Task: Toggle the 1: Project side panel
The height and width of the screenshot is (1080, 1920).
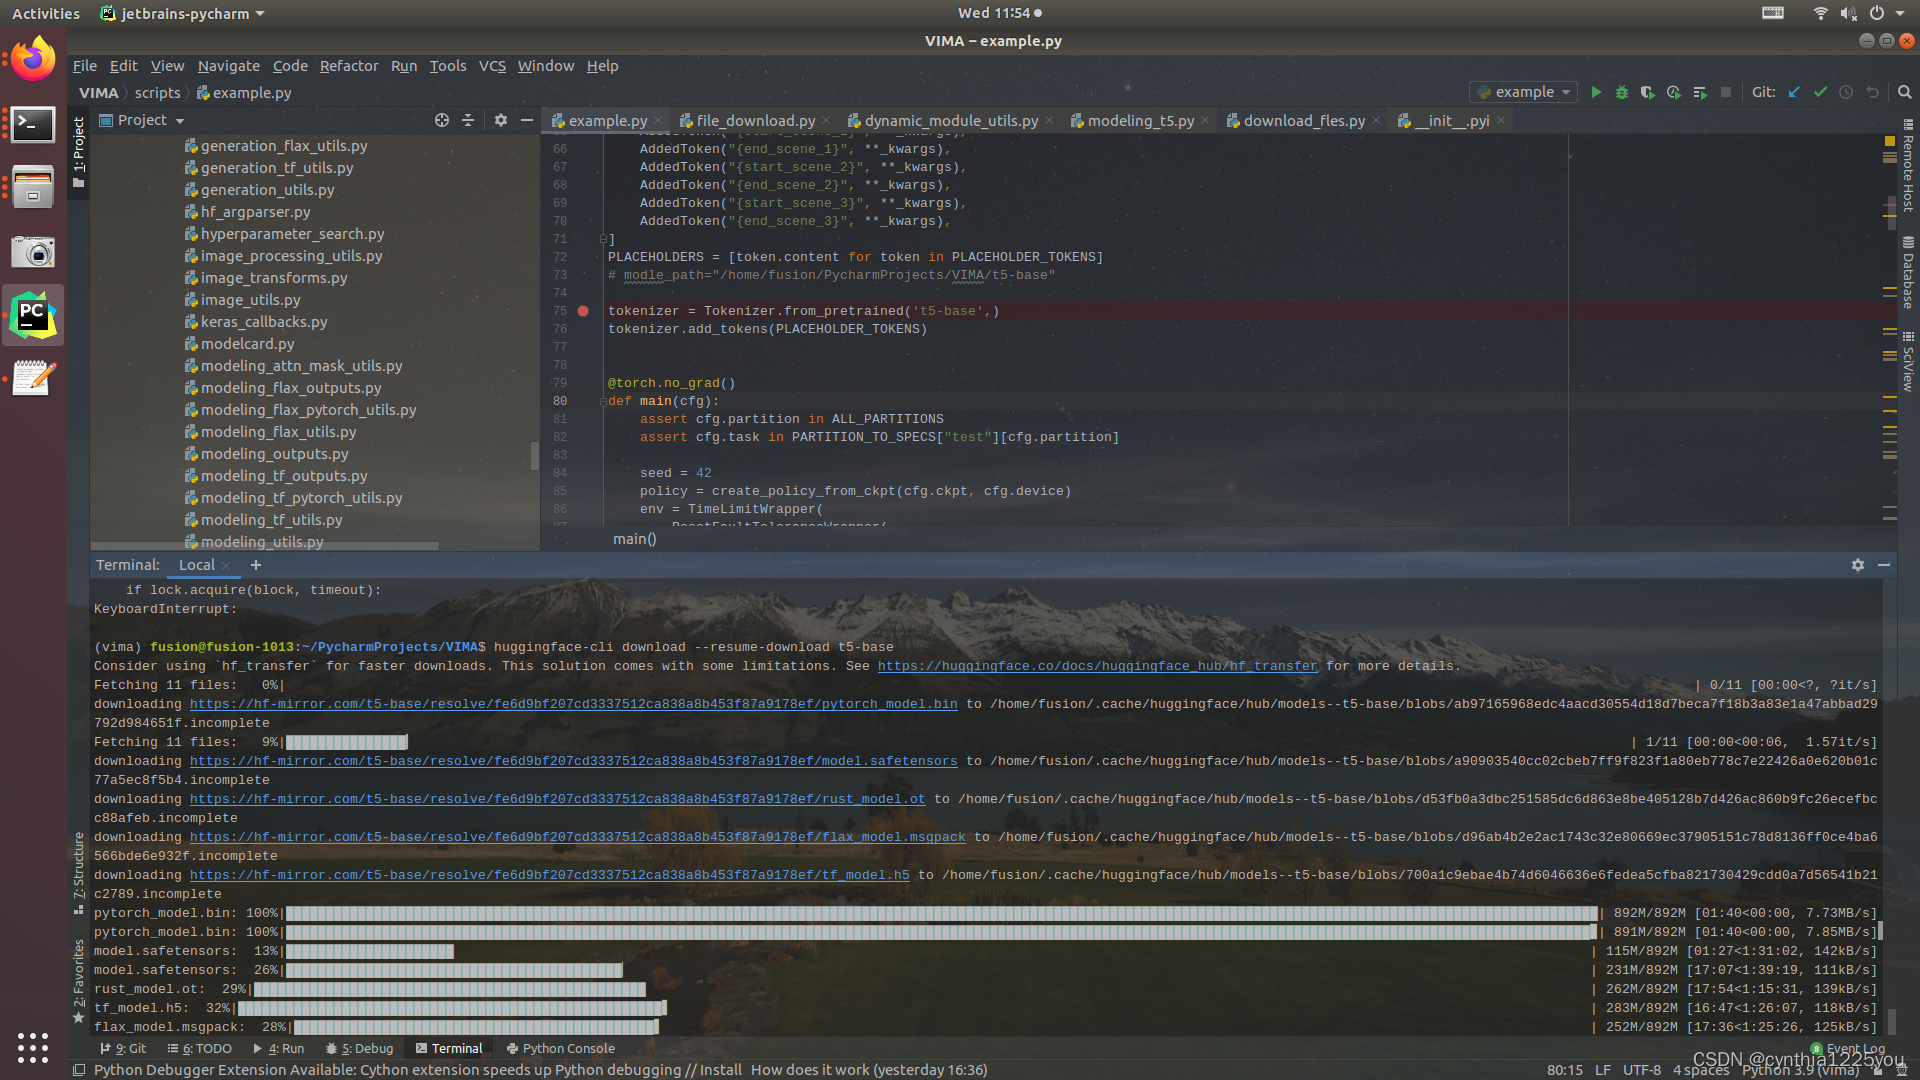Action: 79,152
